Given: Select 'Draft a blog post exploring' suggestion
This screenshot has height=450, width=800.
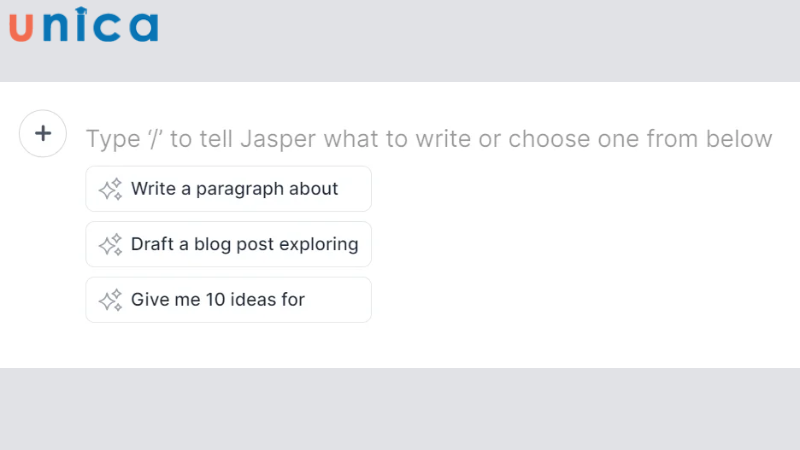Looking at the screenshot, I should click(x=244, y=244).
